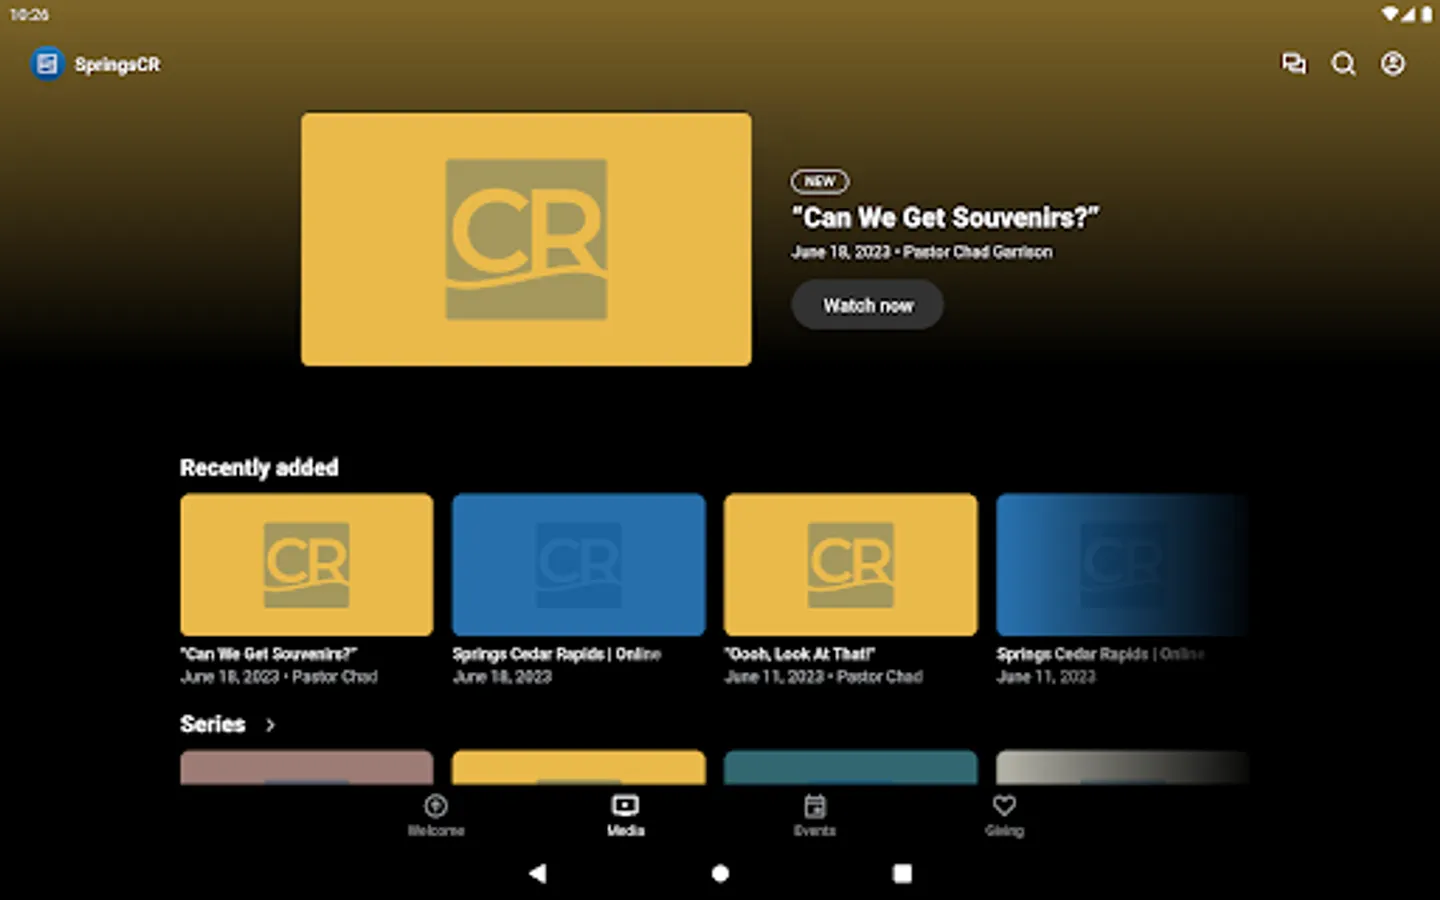1440x900 pixels.
Task: Click the Watch now button
Action: click(x=867, y=305)
